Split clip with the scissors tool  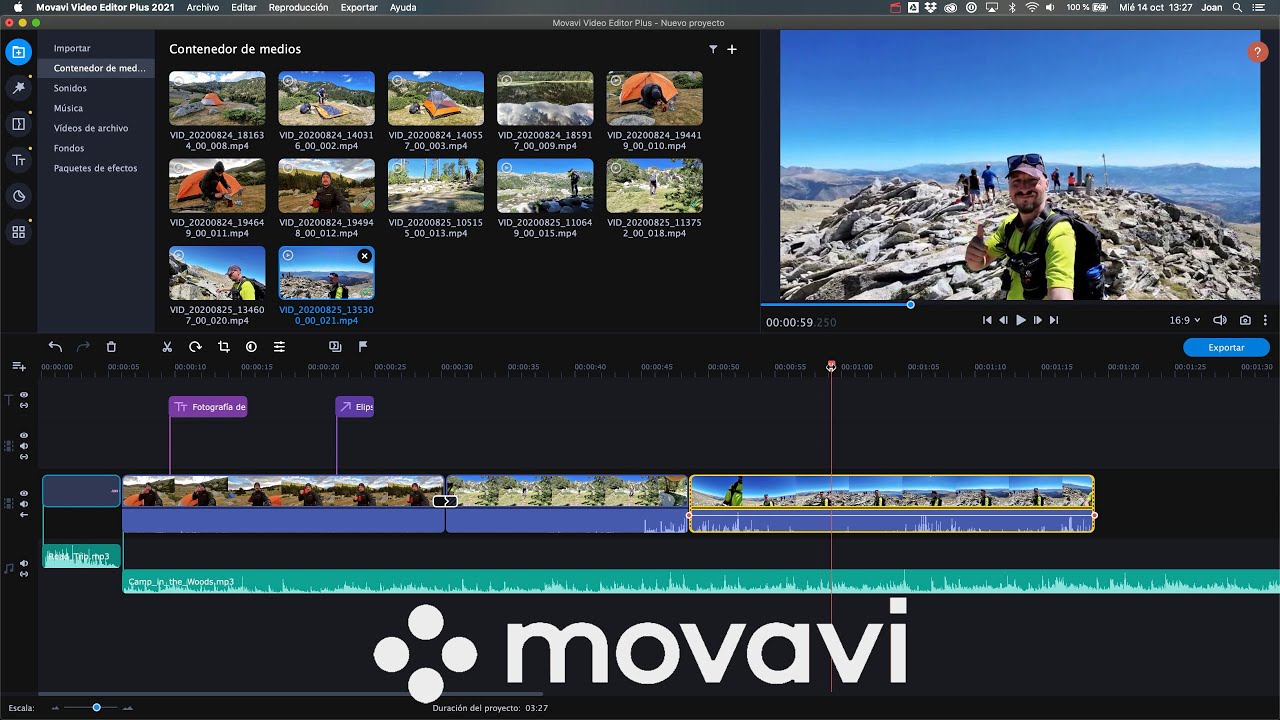coord(167,347)
